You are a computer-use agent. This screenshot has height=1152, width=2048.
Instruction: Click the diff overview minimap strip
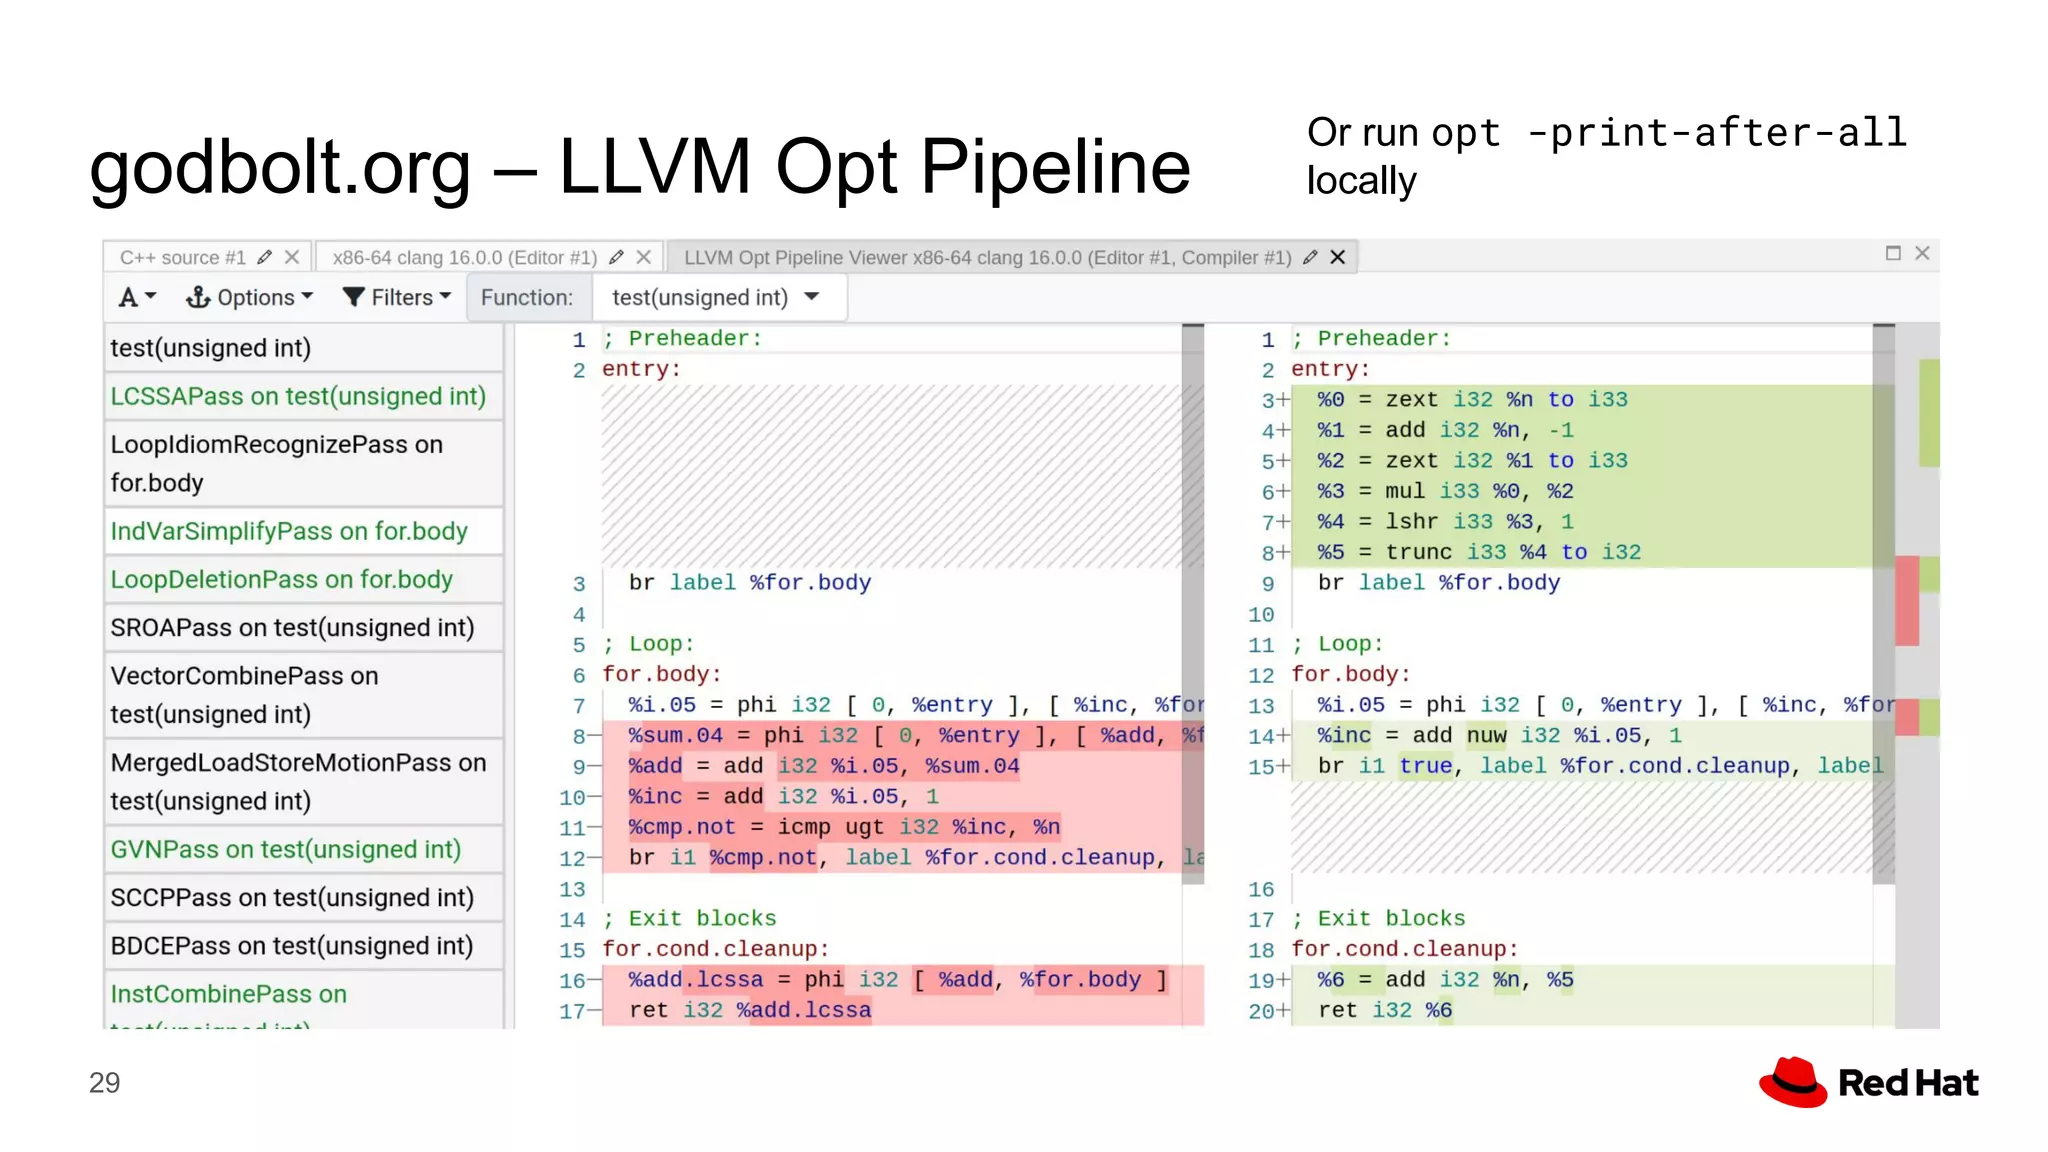(x=1918, y=675)
